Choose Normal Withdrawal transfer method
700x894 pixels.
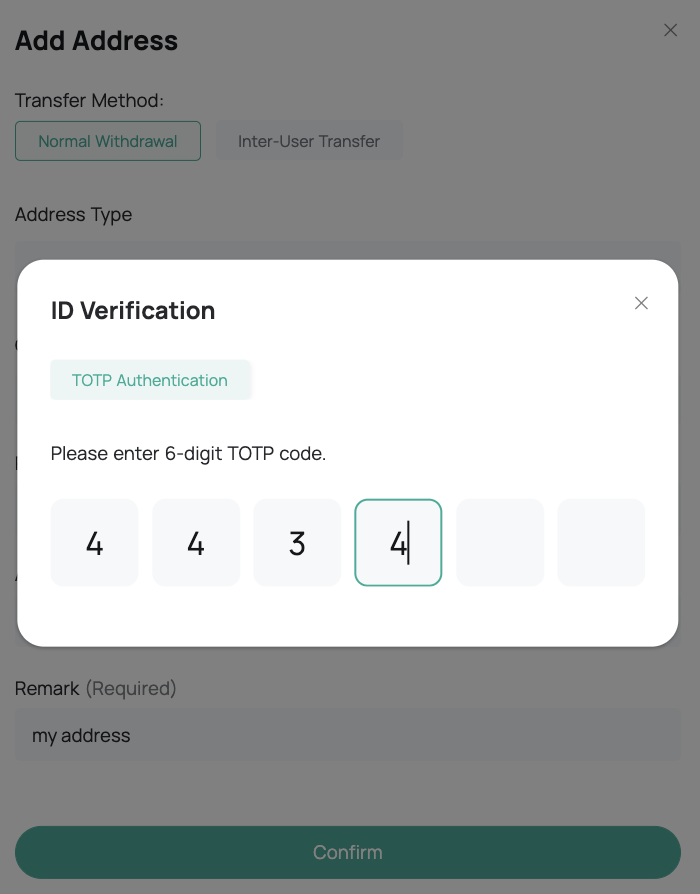108,141
